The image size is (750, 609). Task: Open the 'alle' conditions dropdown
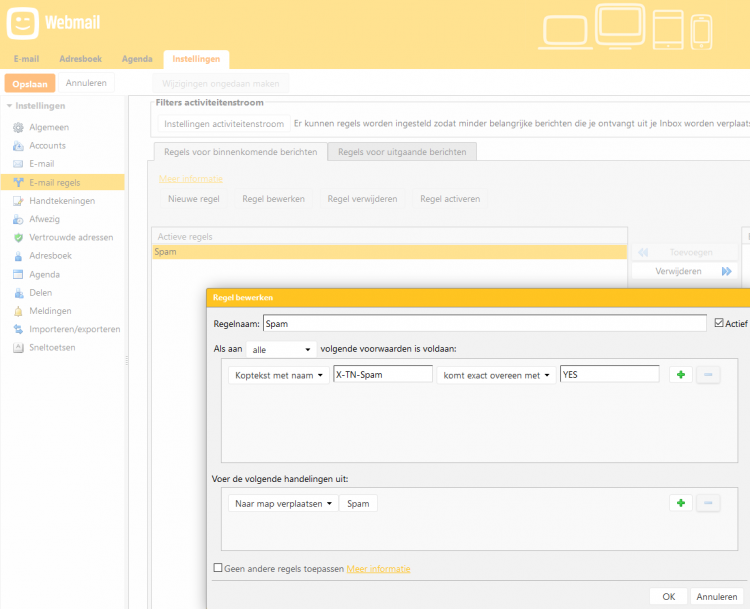tap(280, 349)
